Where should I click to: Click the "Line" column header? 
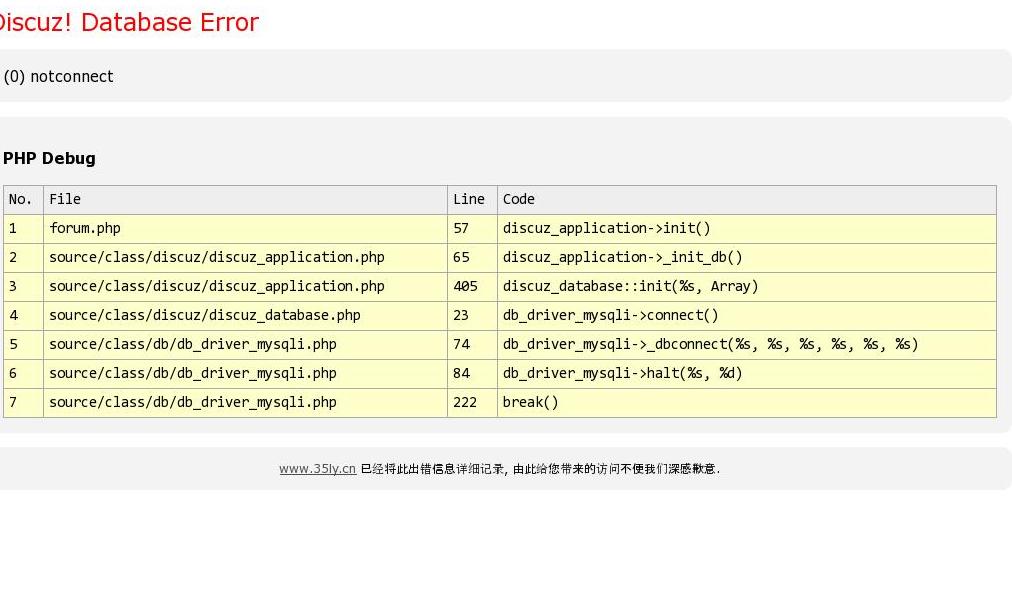[x=472, y=199]
